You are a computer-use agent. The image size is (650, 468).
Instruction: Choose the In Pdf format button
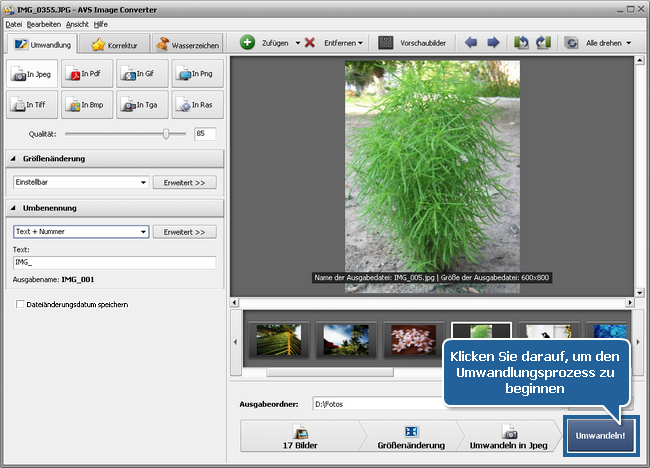point(87,74)
